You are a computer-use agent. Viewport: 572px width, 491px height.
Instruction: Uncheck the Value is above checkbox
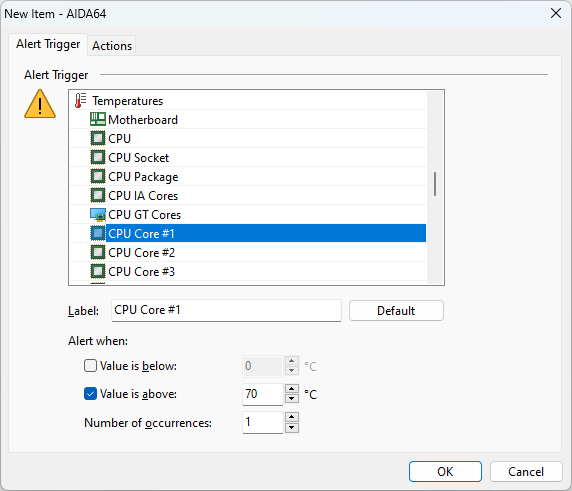click(x=90, y=394)
